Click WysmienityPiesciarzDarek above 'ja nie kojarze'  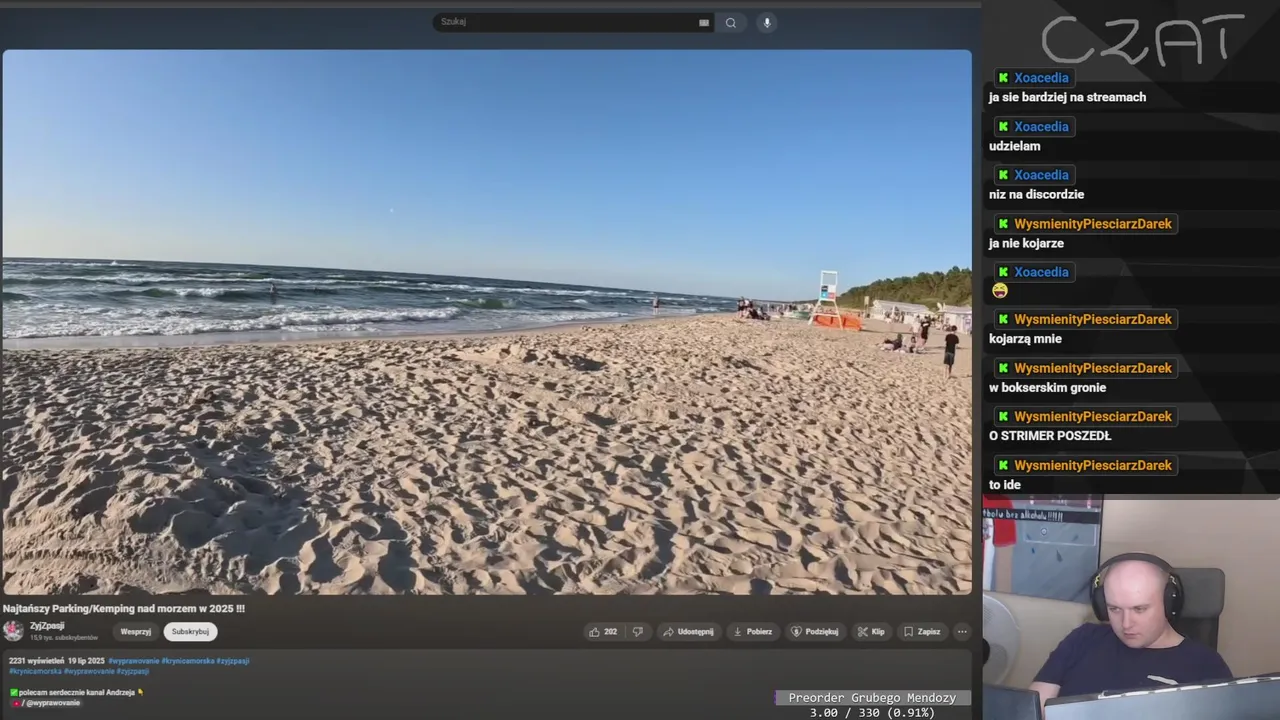tap(1093, 224)
